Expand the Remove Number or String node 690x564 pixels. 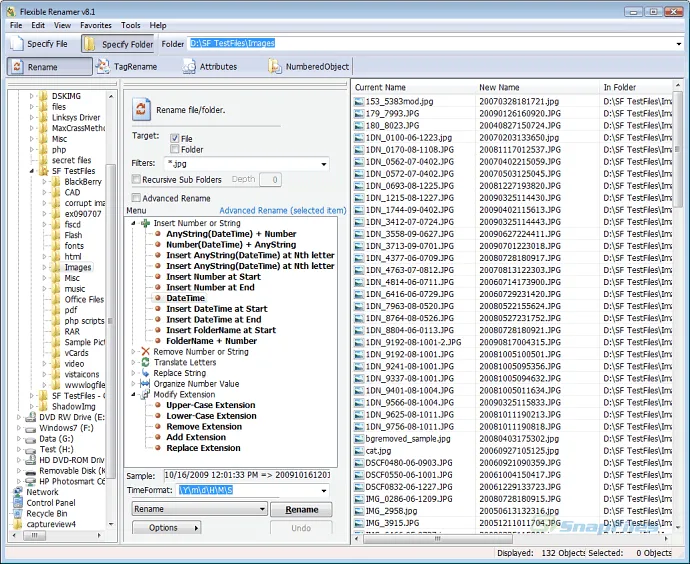(133, 352)
